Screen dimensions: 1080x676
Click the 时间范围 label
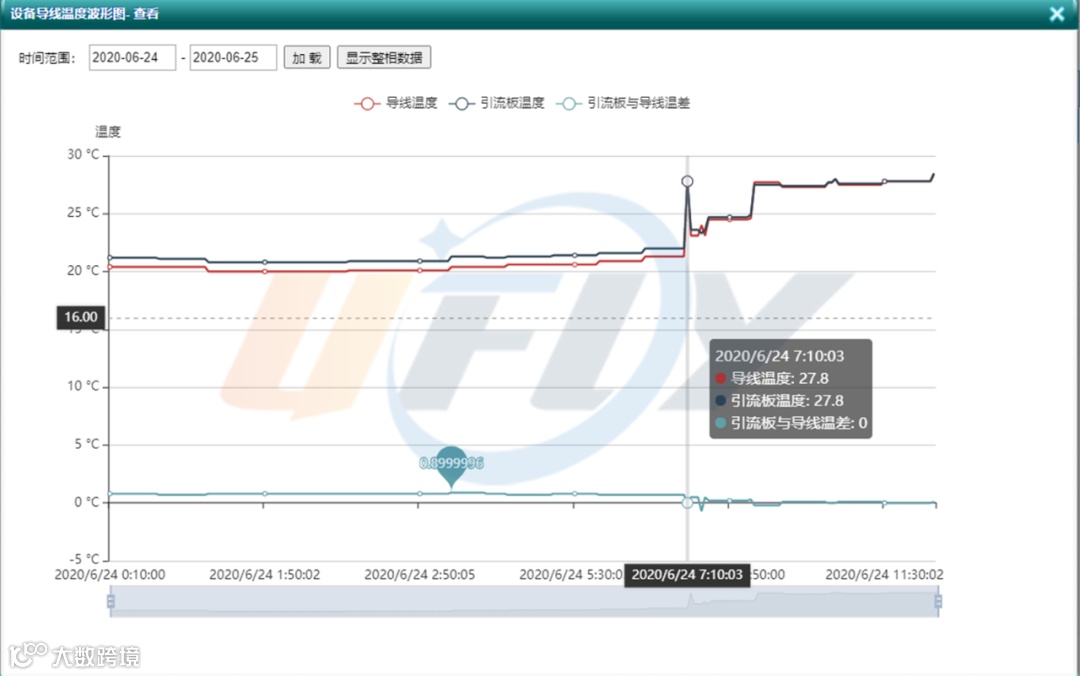pos(46,58)
